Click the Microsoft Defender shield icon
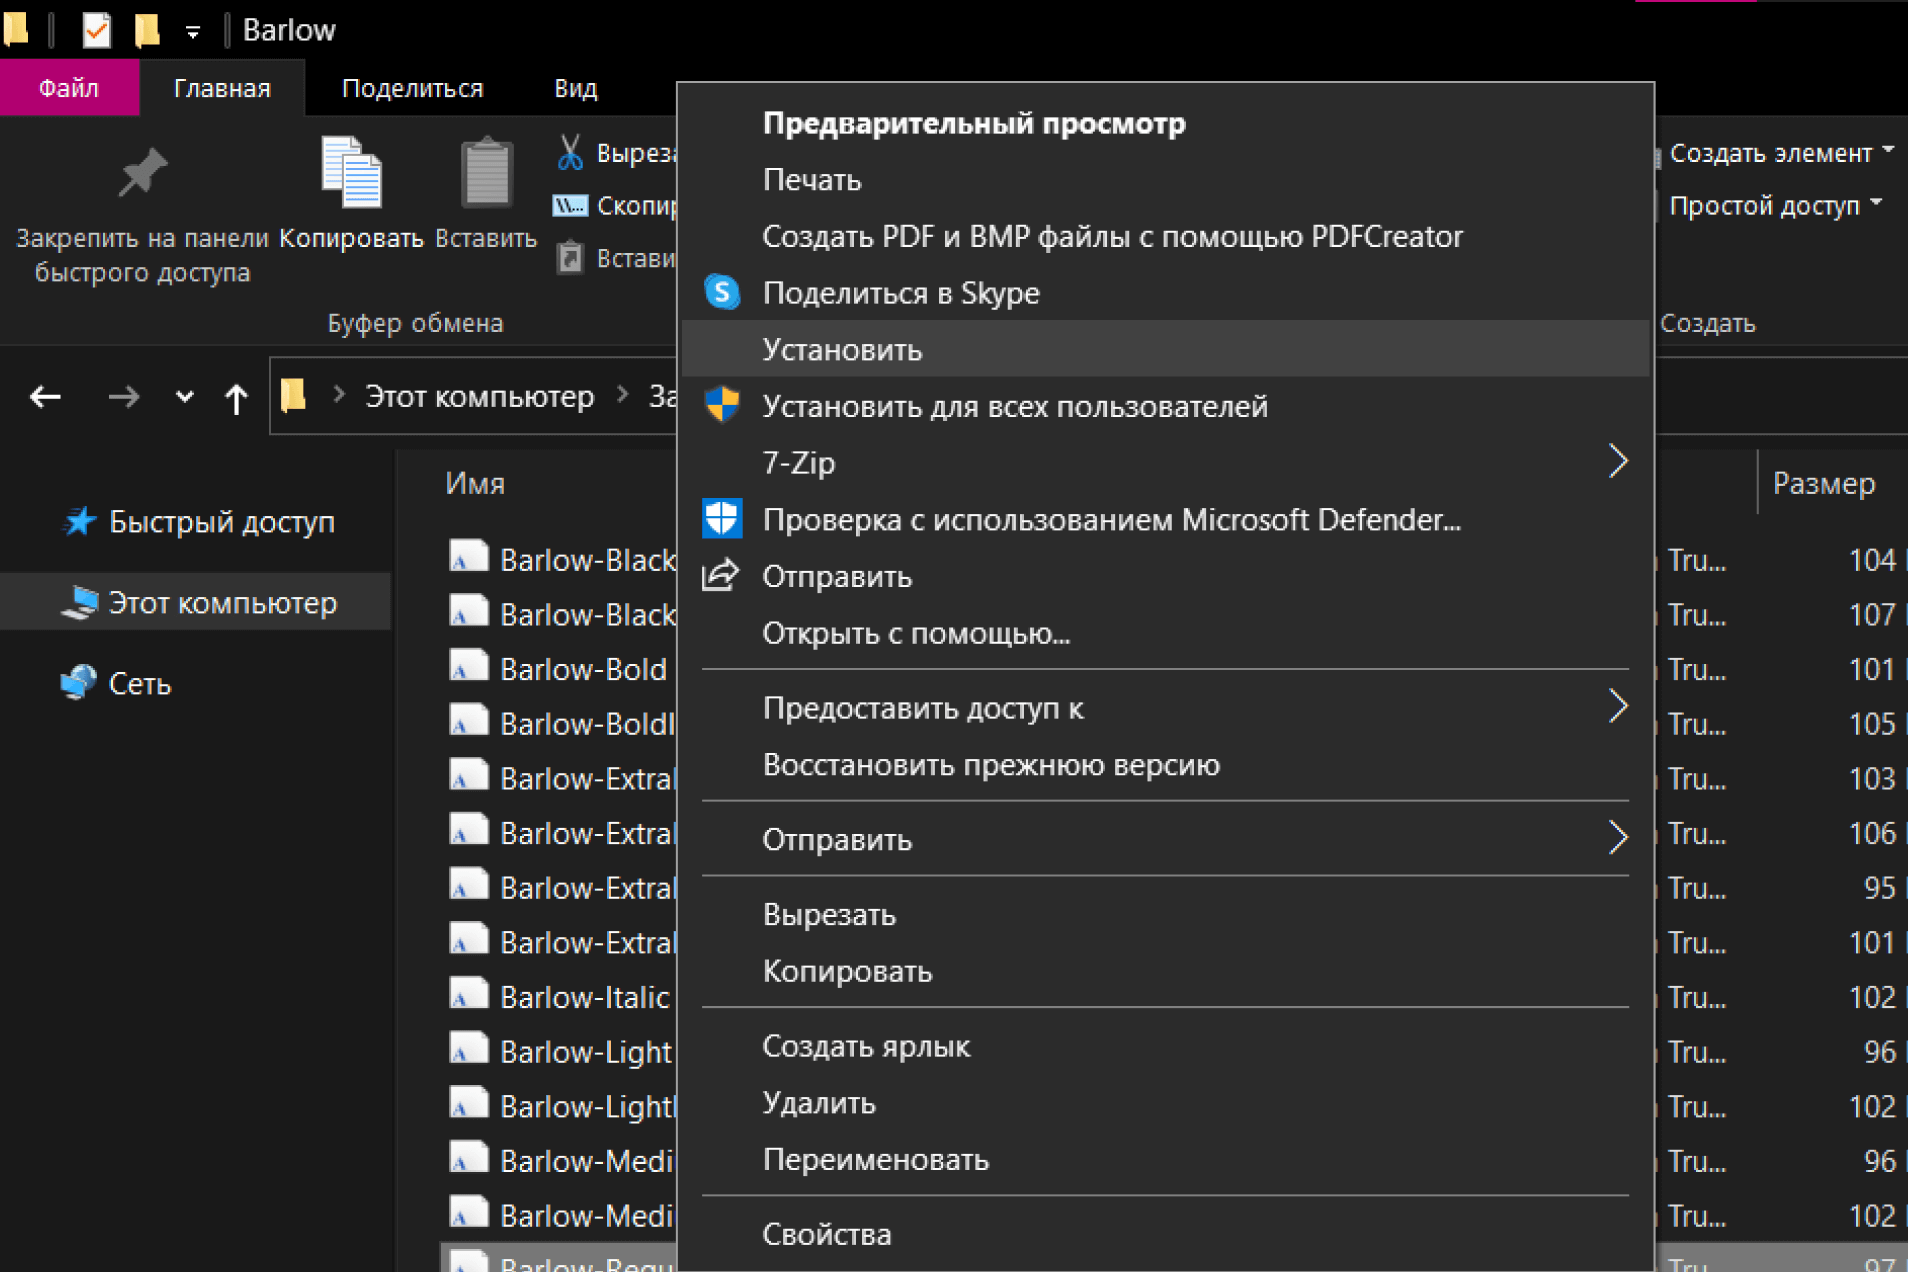Image resolution: width=1908 pixels, height=1272 pixels. 721,519
